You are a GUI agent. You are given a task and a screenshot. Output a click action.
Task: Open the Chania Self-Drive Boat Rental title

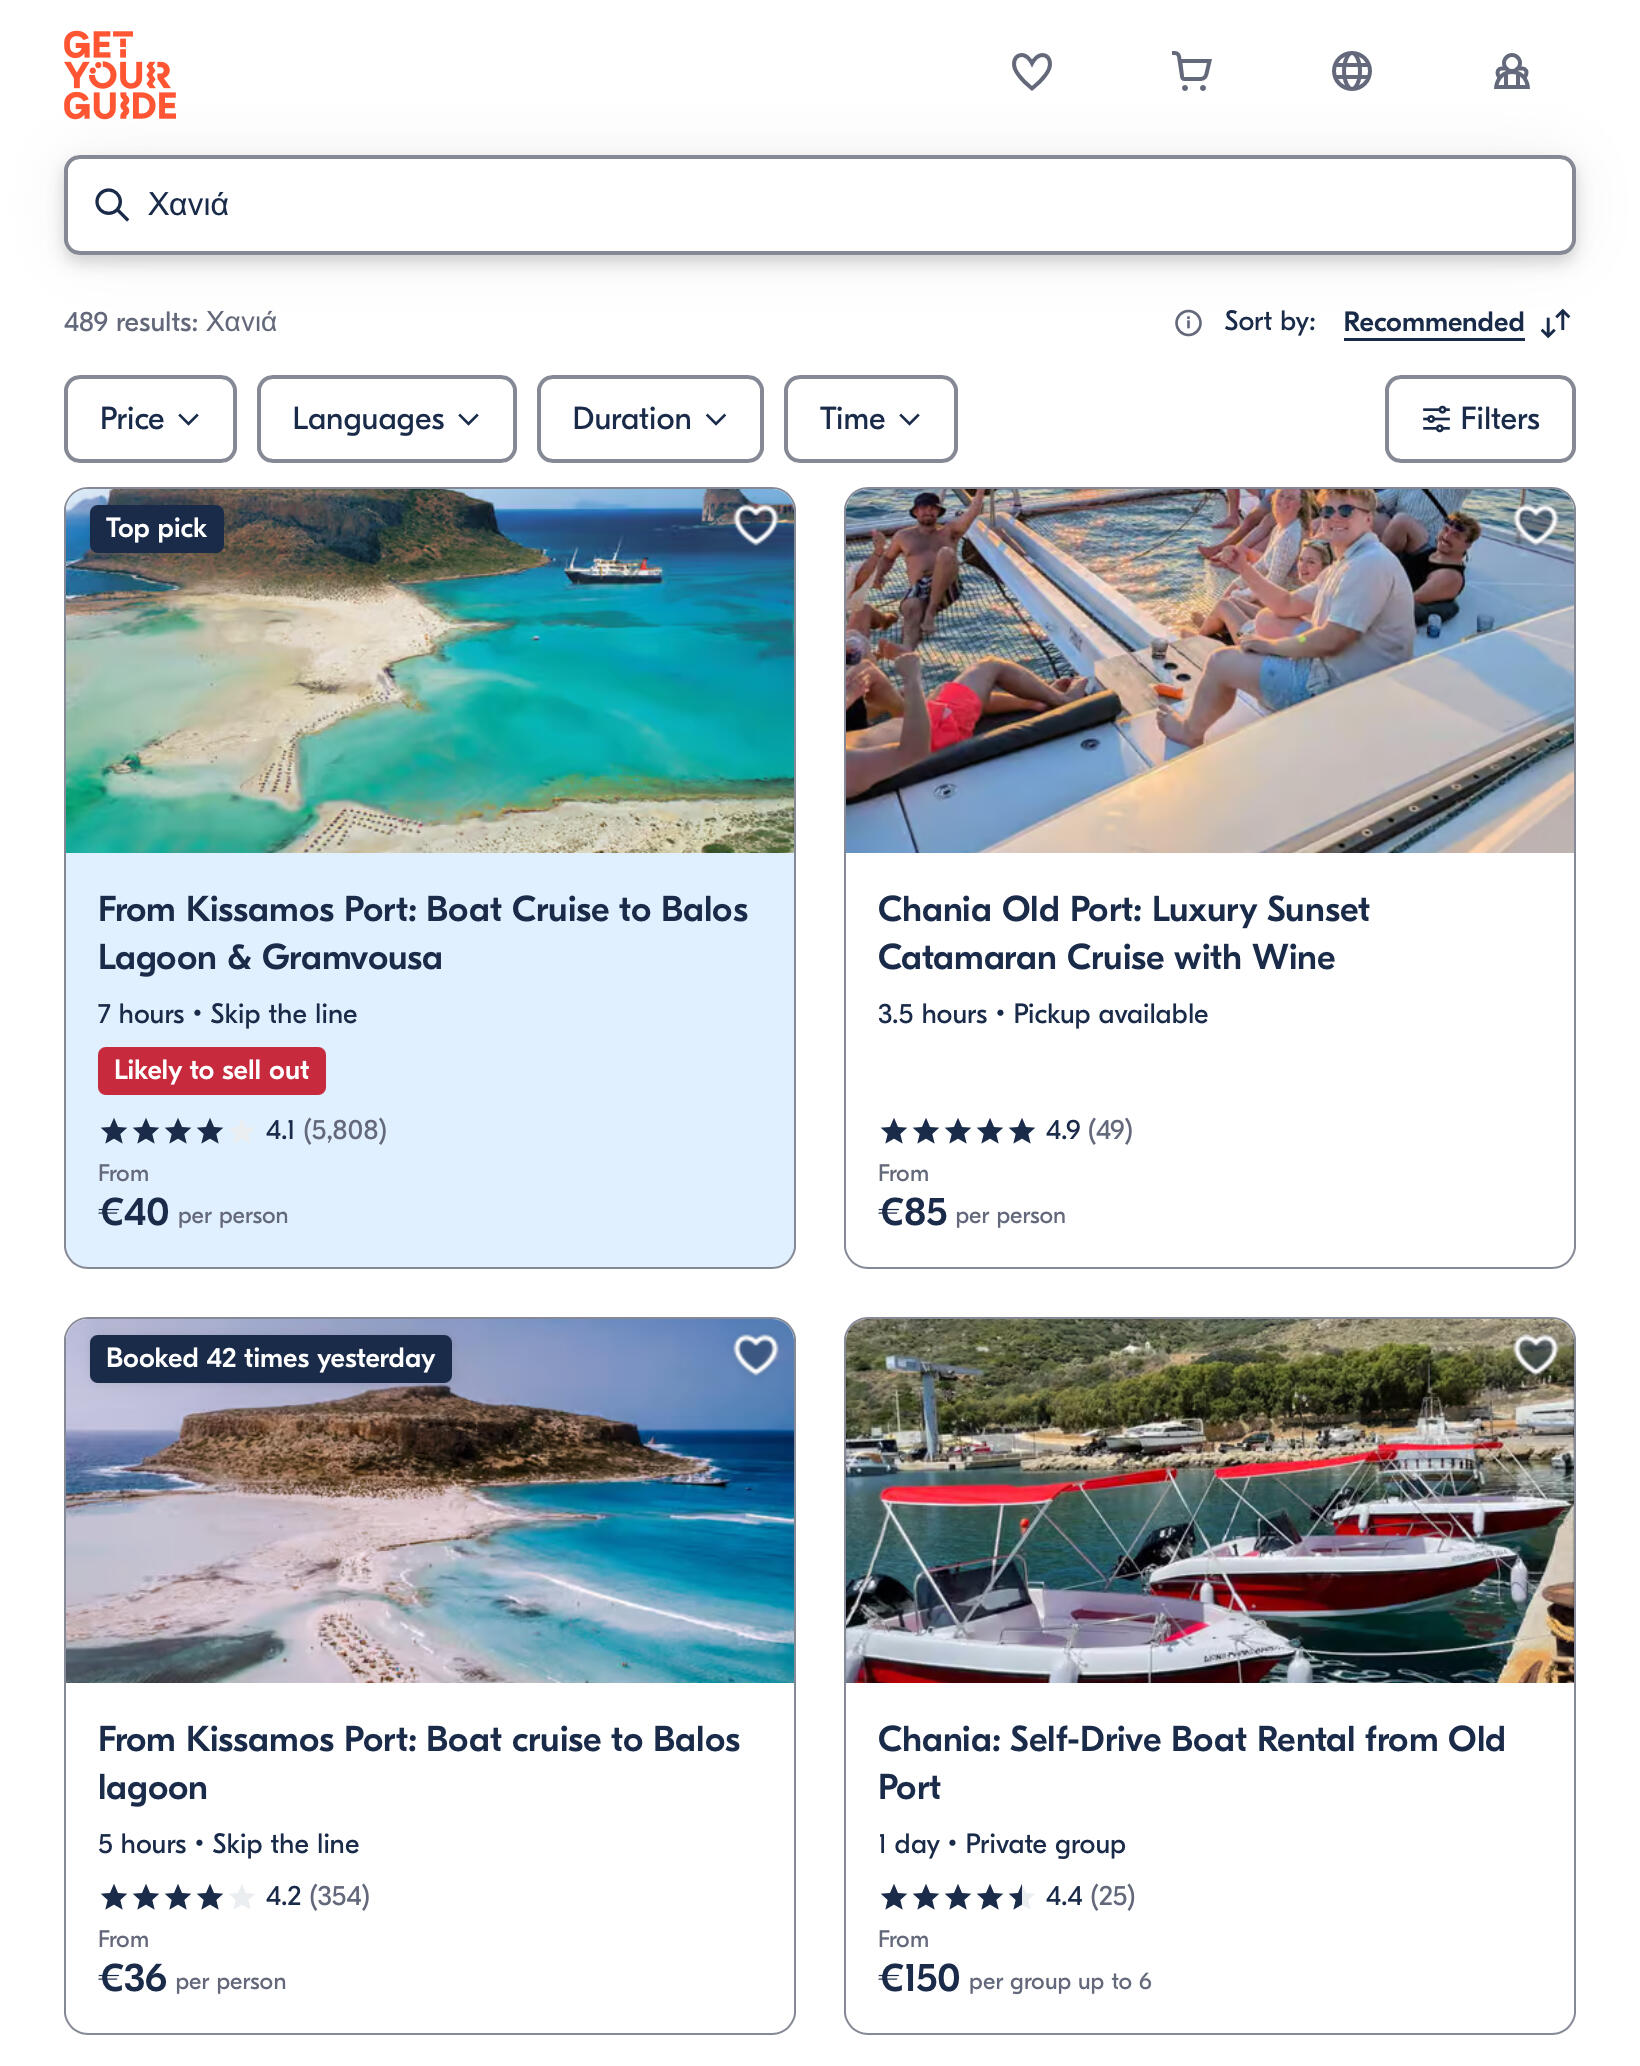(1191, 1763)
